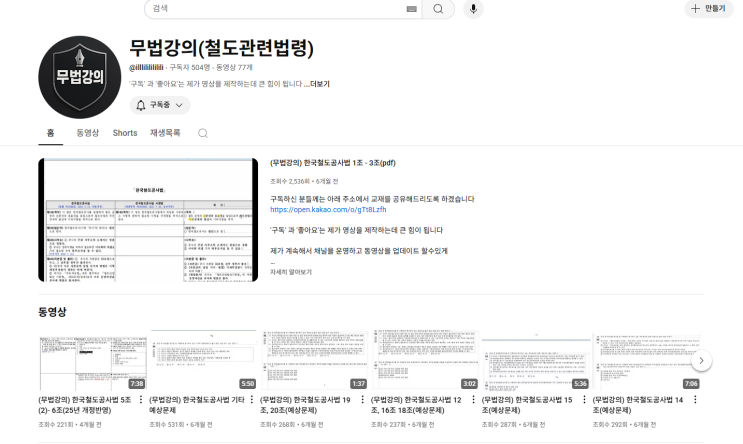Click the 동영상 section heading
This screenshot has width=743, height=444.
pyautogui.click(x=52, y=312)
